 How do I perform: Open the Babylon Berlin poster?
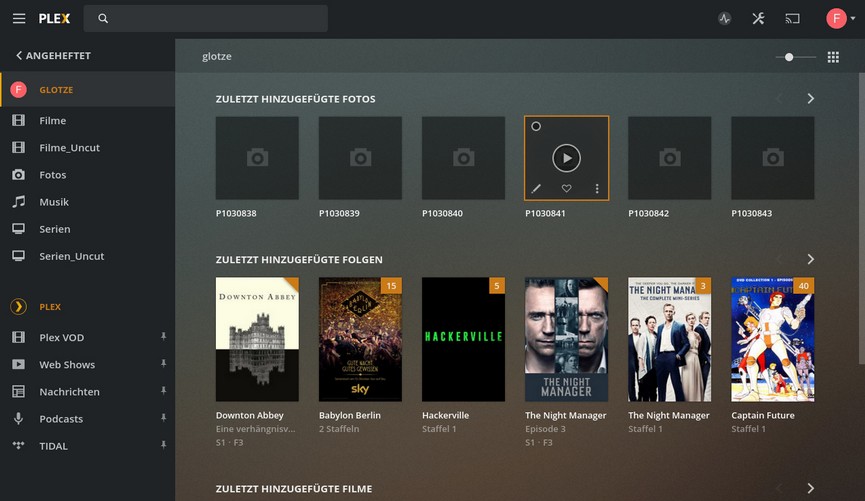point(360,339)
